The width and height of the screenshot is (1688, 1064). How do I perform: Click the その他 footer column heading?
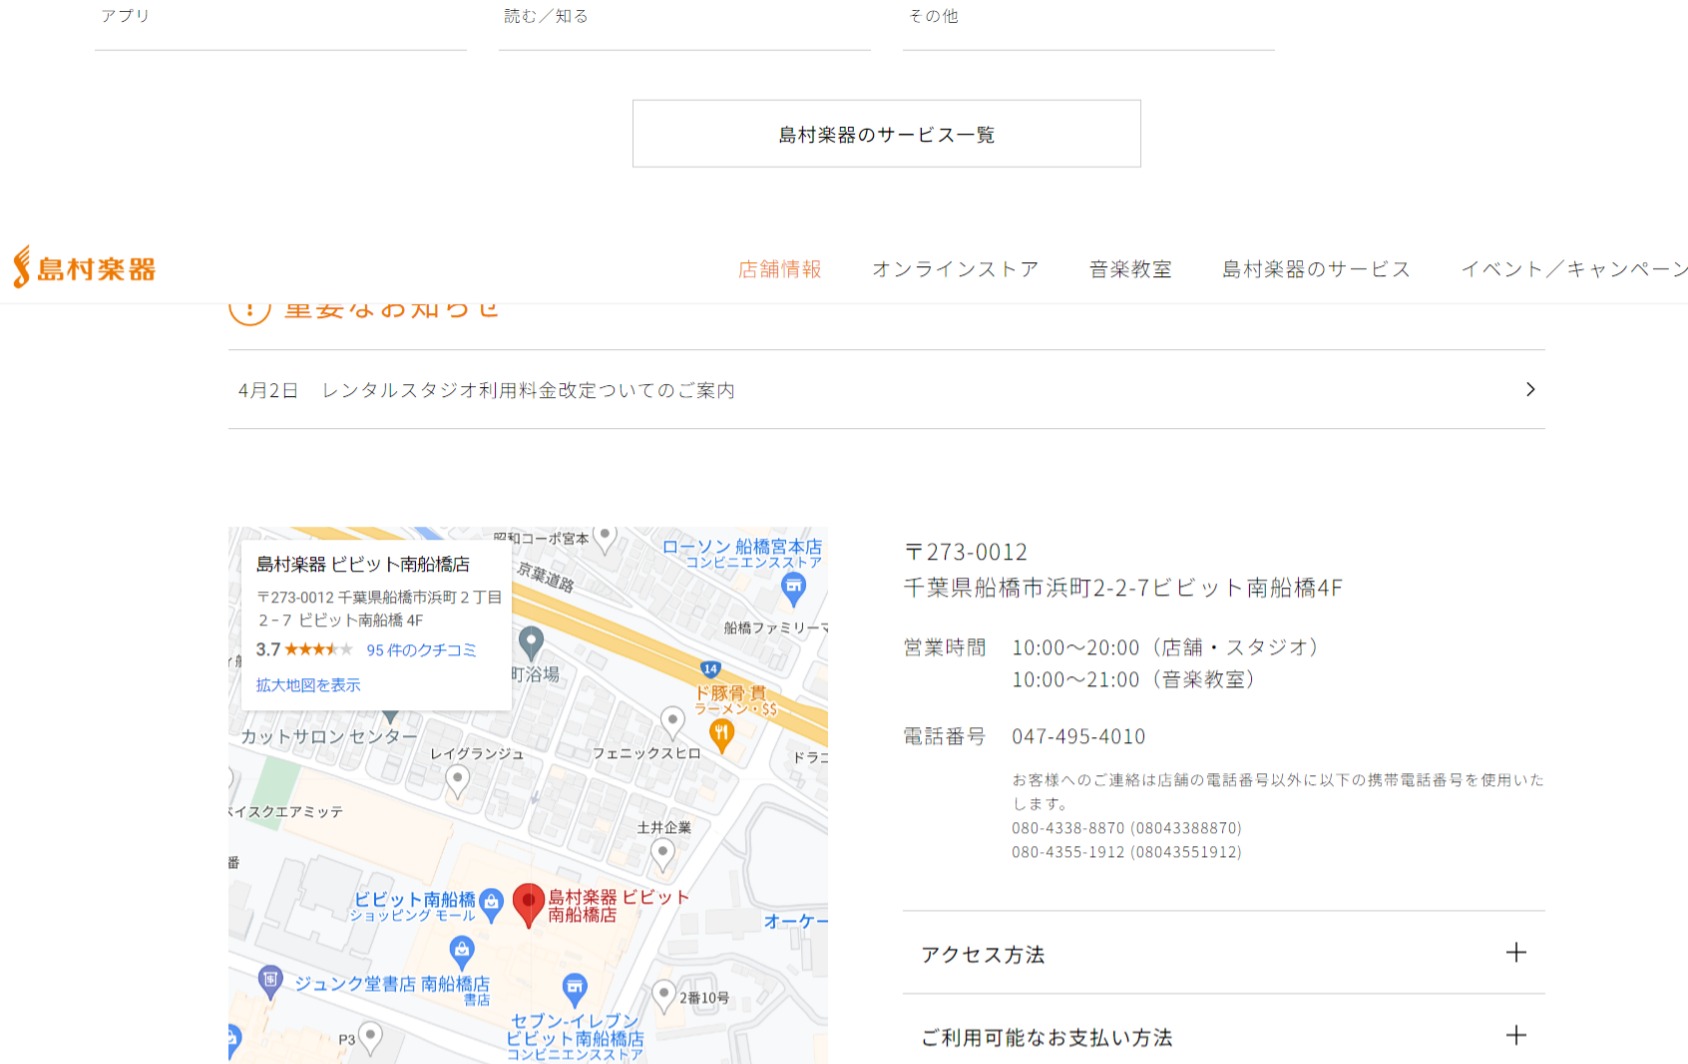[x=933, y=16]
